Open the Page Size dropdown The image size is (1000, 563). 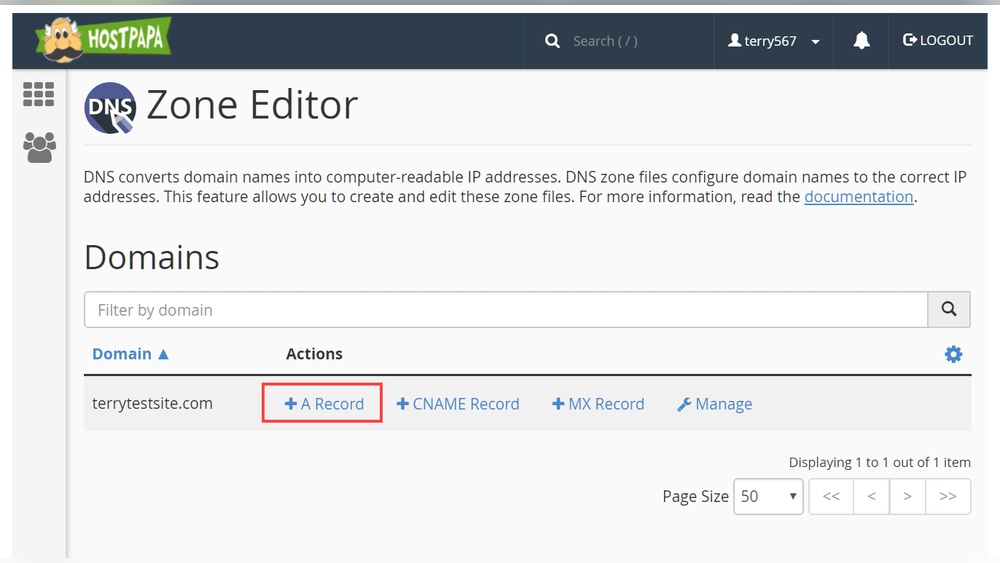[768, 496]
